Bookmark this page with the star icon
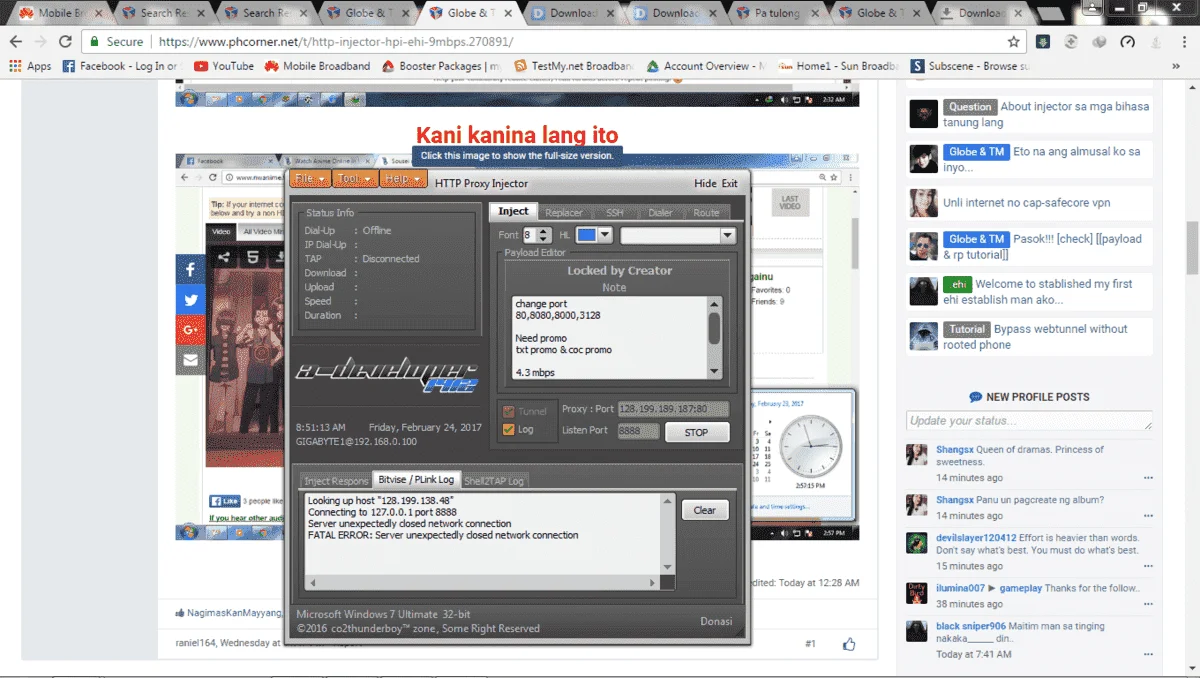The image size is (1200, 678). click(1014, 42)
